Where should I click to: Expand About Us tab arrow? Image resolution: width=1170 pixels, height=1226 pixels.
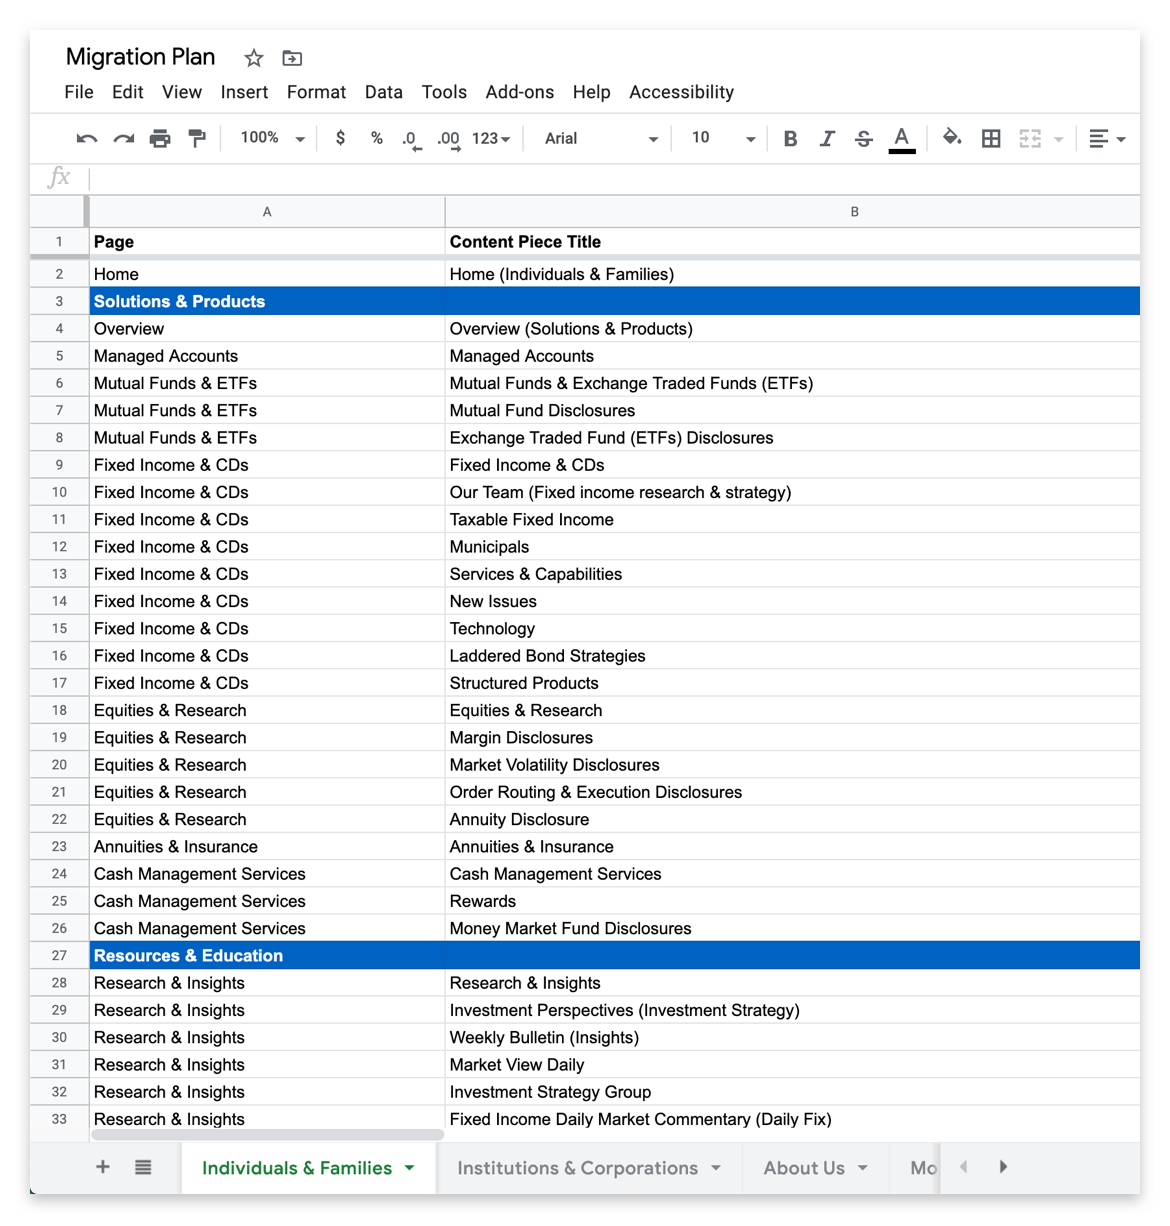coord(863,1168)
